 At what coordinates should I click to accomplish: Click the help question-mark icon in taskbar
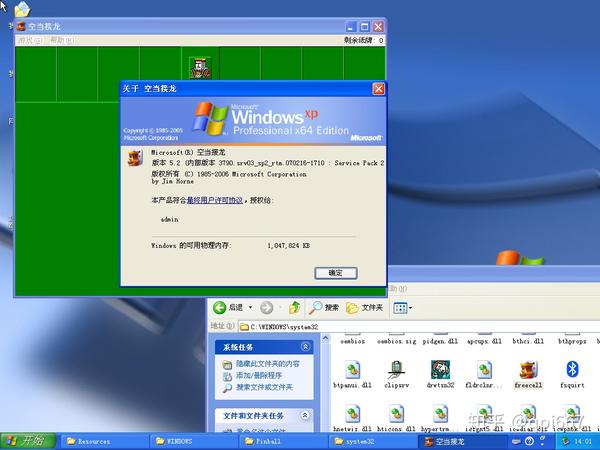pos(529,441)
